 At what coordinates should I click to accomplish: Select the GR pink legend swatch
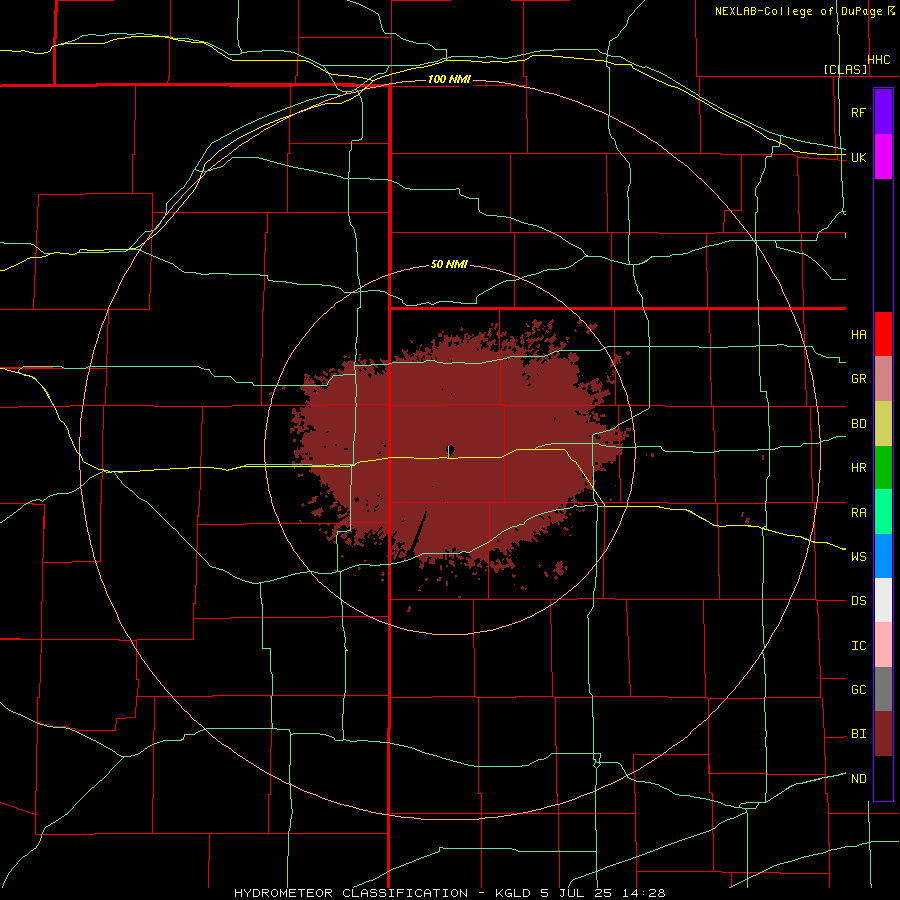(883, 379)
